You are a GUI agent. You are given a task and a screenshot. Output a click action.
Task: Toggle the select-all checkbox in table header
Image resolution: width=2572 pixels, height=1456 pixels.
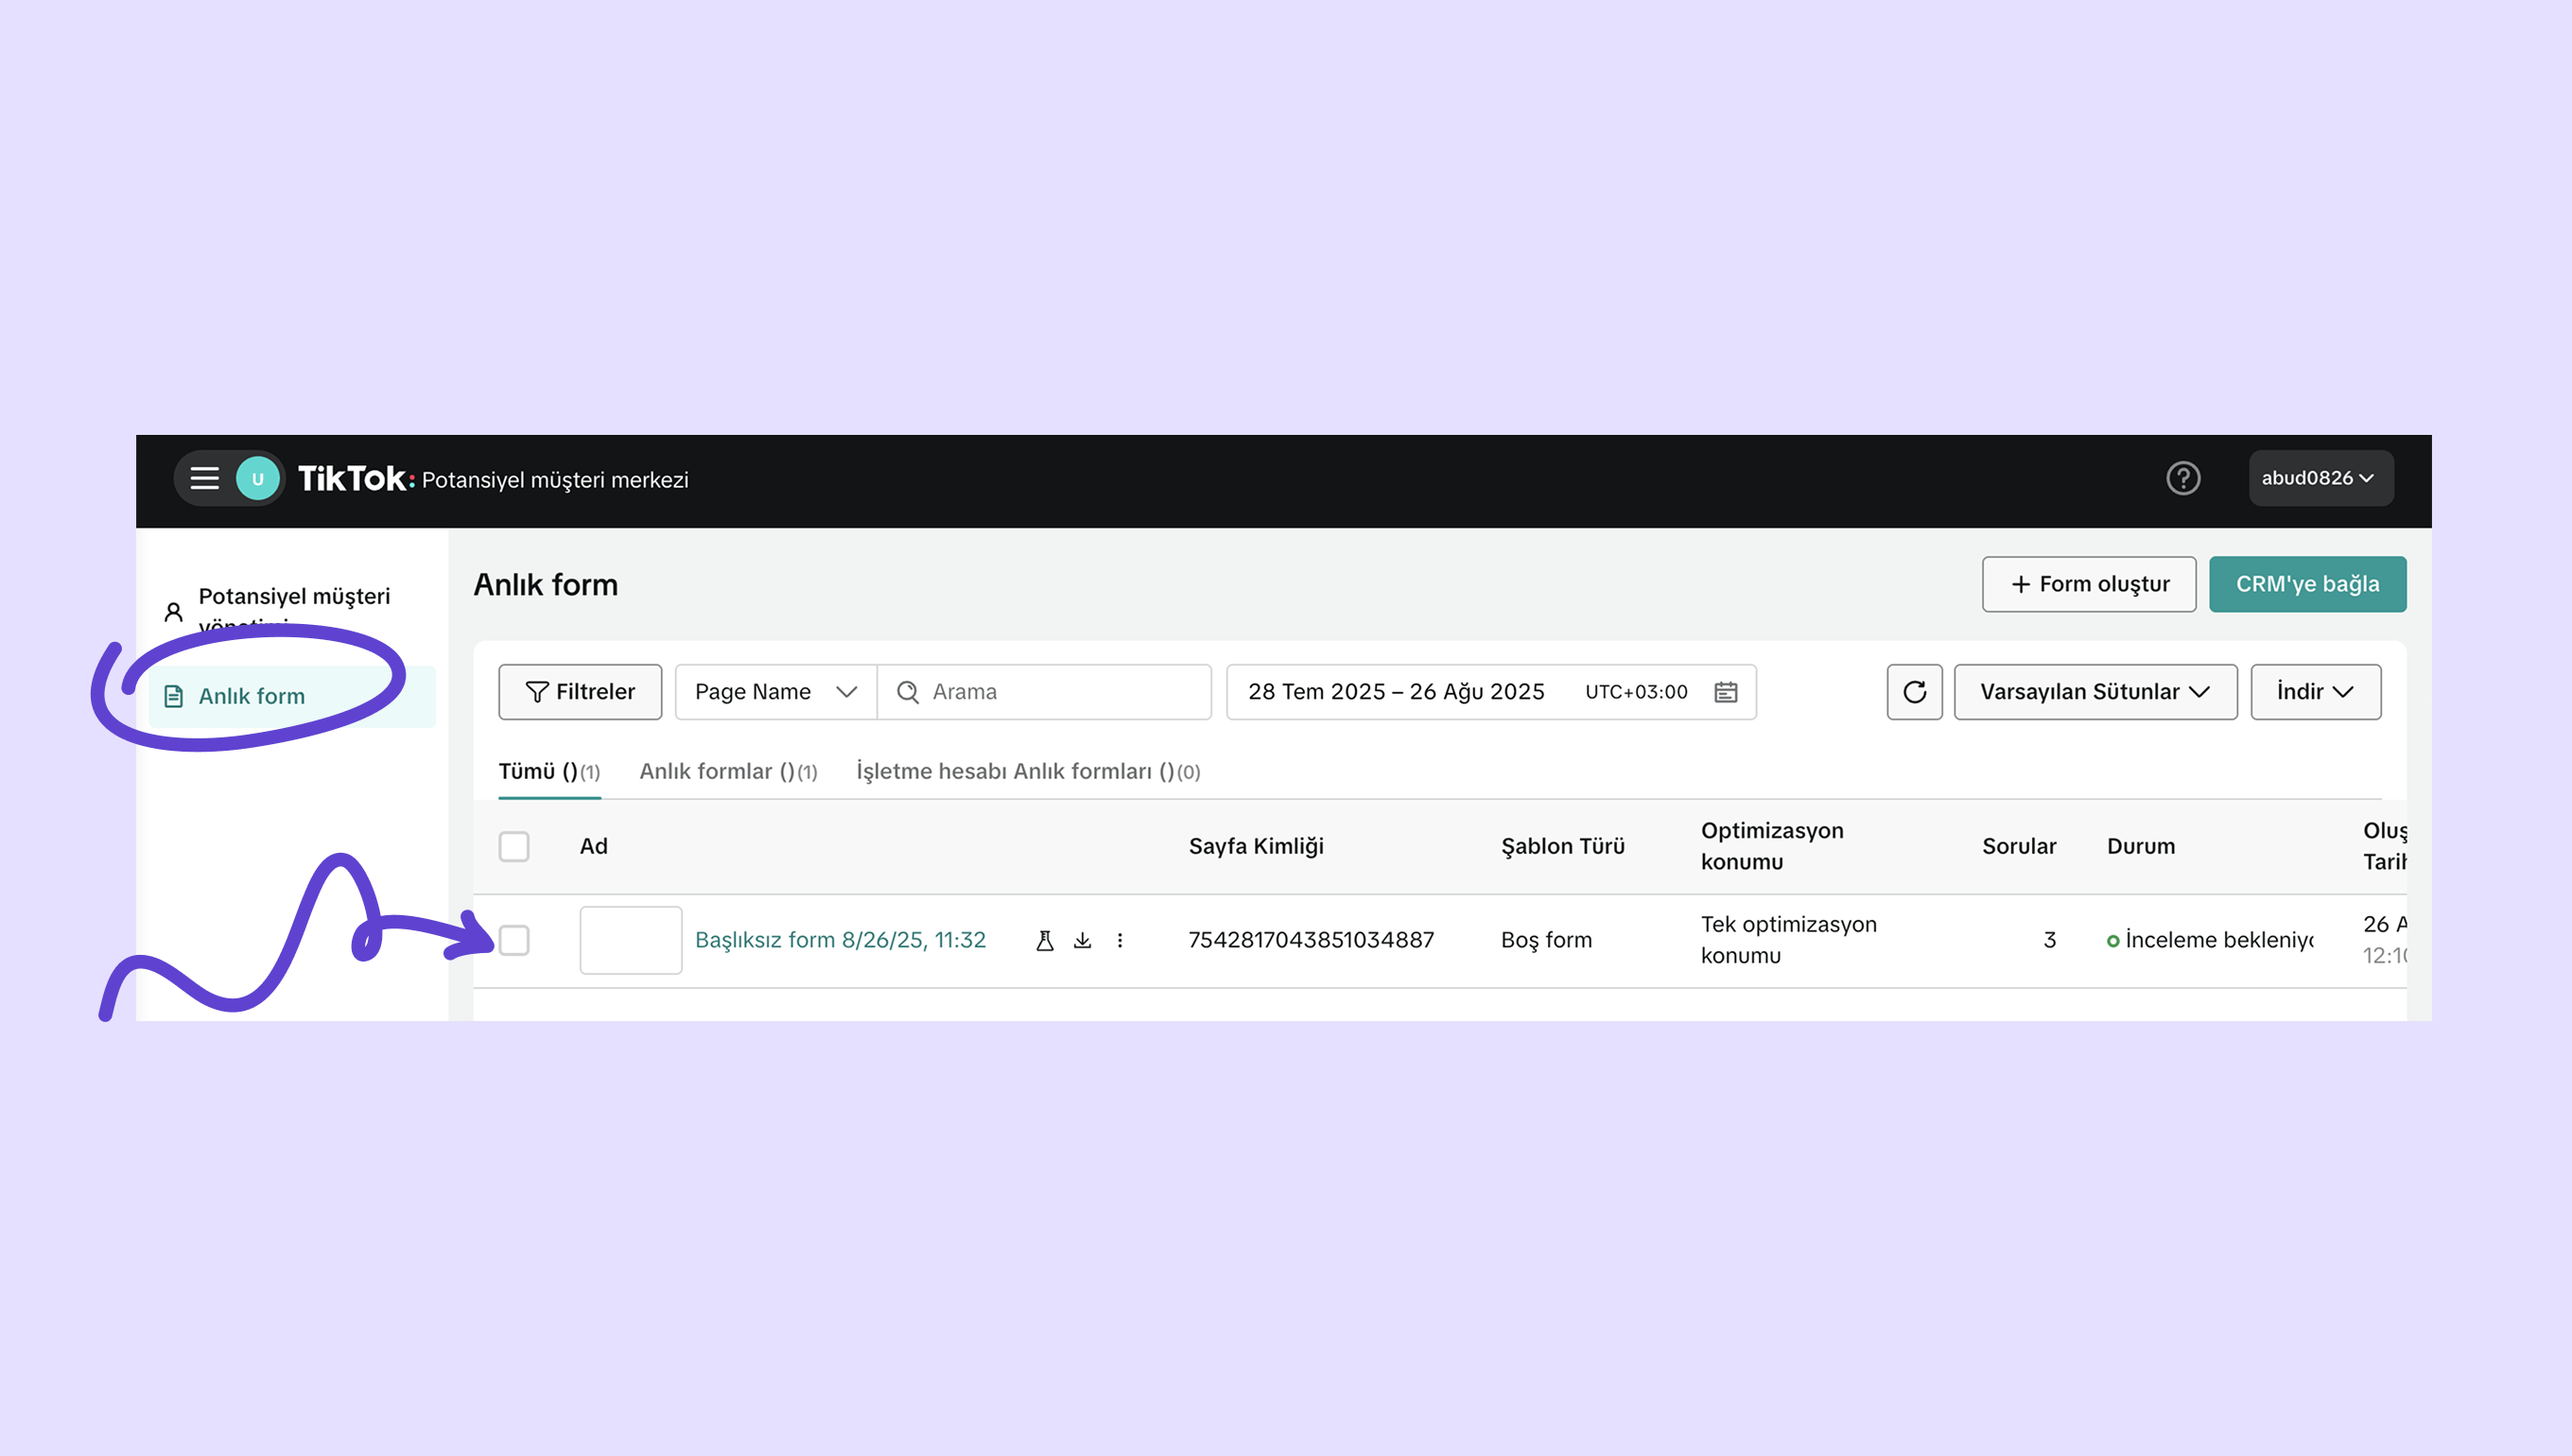coord(514,846)
